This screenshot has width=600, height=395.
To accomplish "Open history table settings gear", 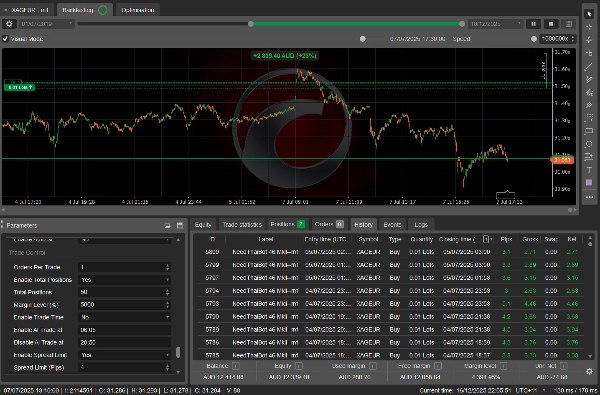I will point(589,371).
